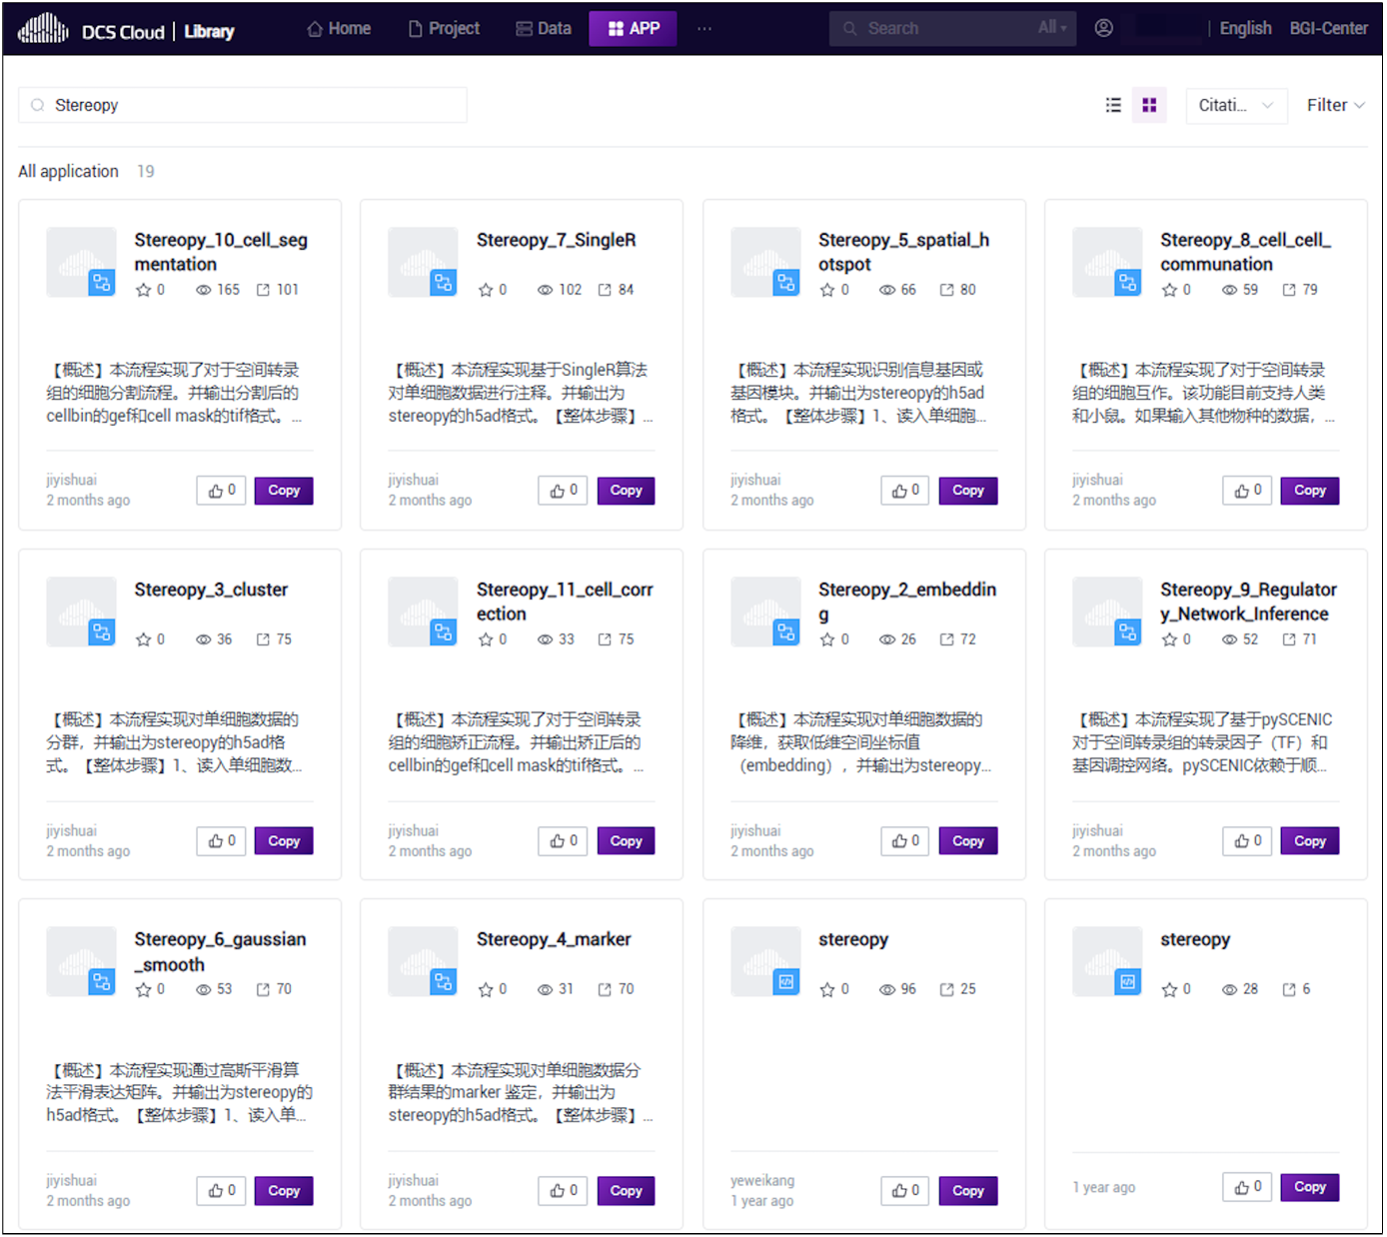Copy the Stereopy_9_Regulatory_Network_Inference app
This screenshot has width=1387, height=1237.
[x=1310, y=841]
